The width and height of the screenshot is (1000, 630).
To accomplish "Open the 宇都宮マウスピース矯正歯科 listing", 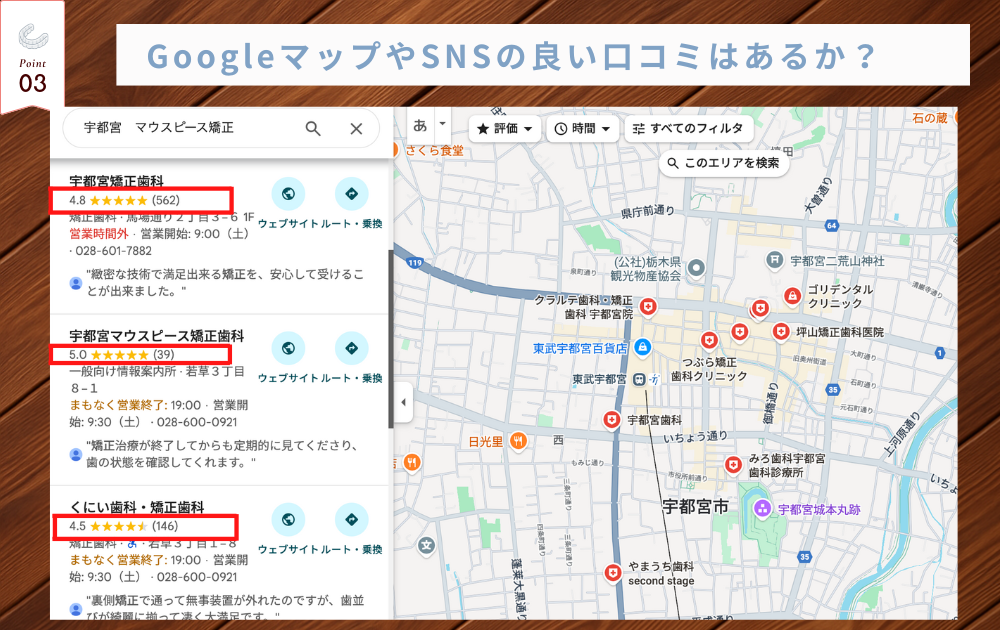I will coord(157,335).
